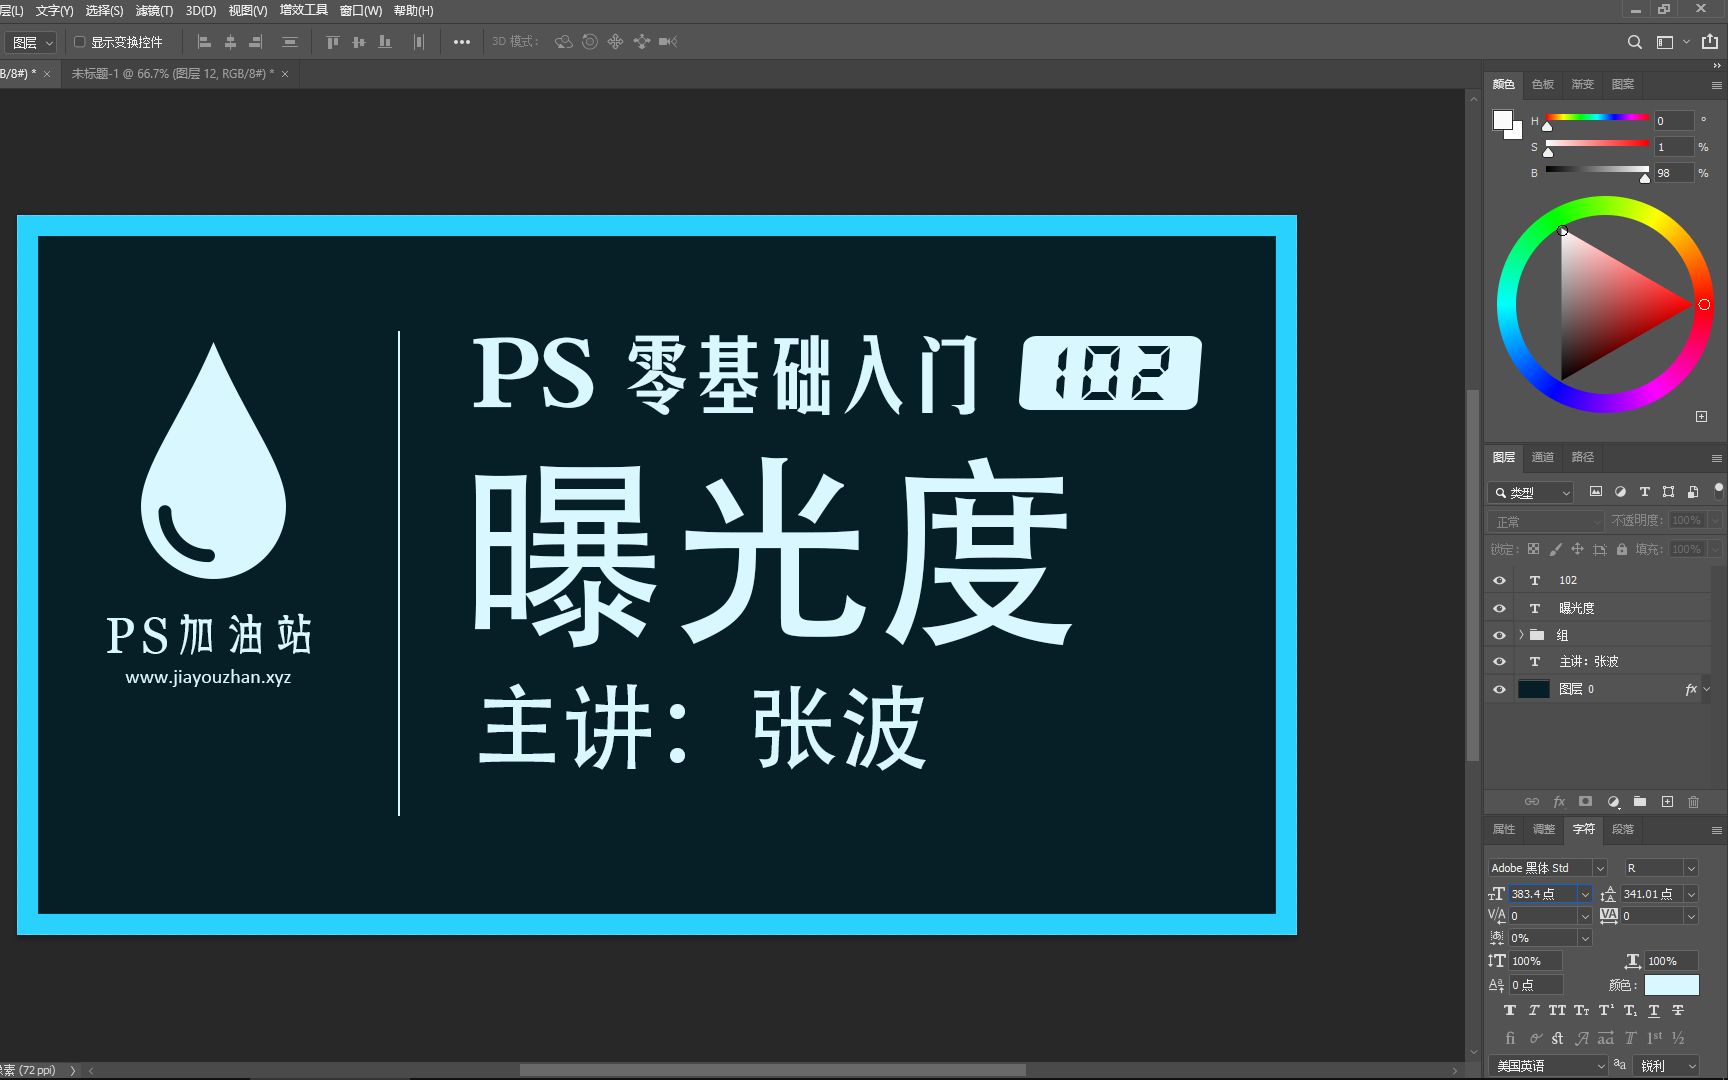Click the text color swatch in Character panel
1728x1080 pixels.
pos(1672,985)
